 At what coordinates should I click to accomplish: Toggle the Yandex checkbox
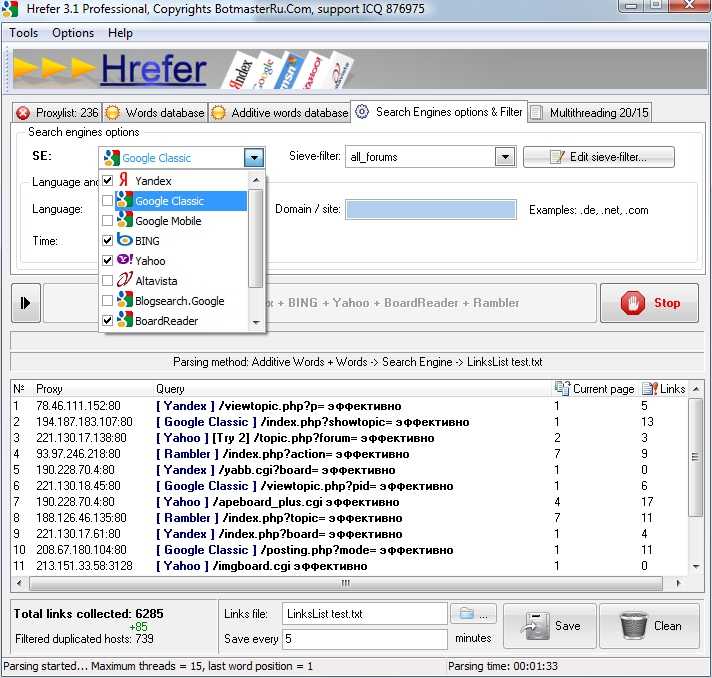(107, 181)
